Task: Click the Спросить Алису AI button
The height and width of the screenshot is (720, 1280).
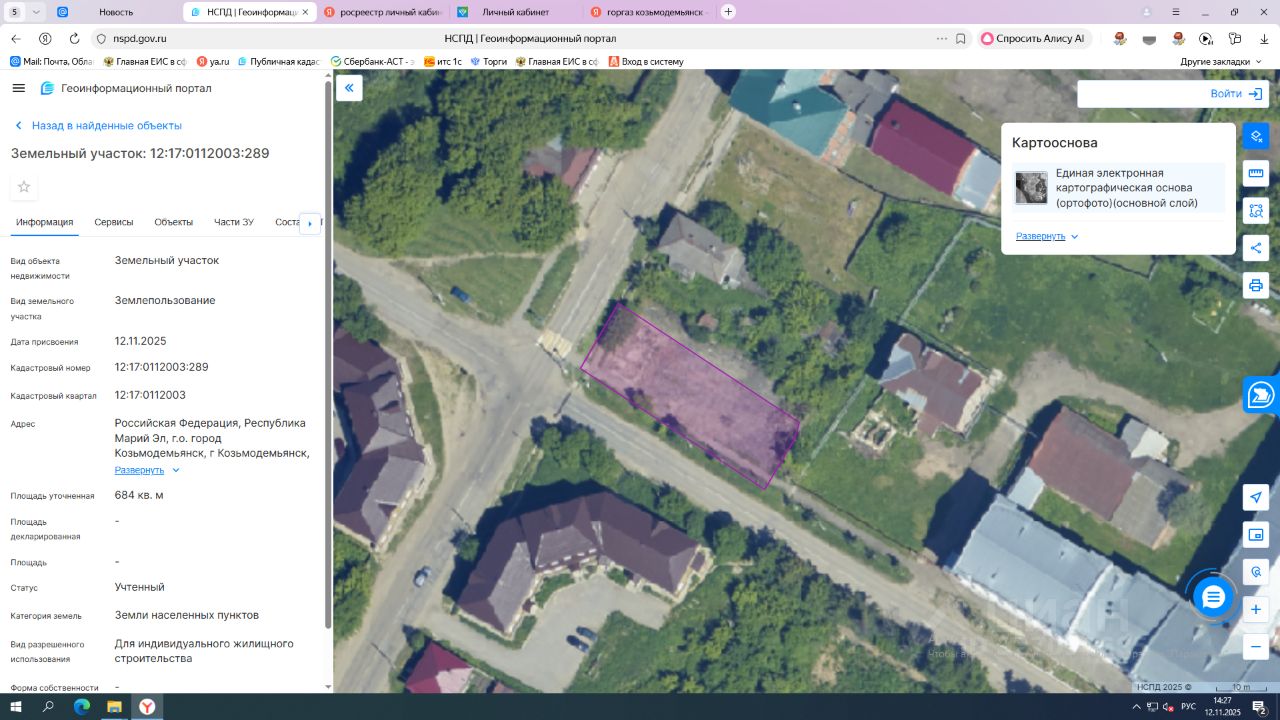Action: click(x=1033, y=38)
